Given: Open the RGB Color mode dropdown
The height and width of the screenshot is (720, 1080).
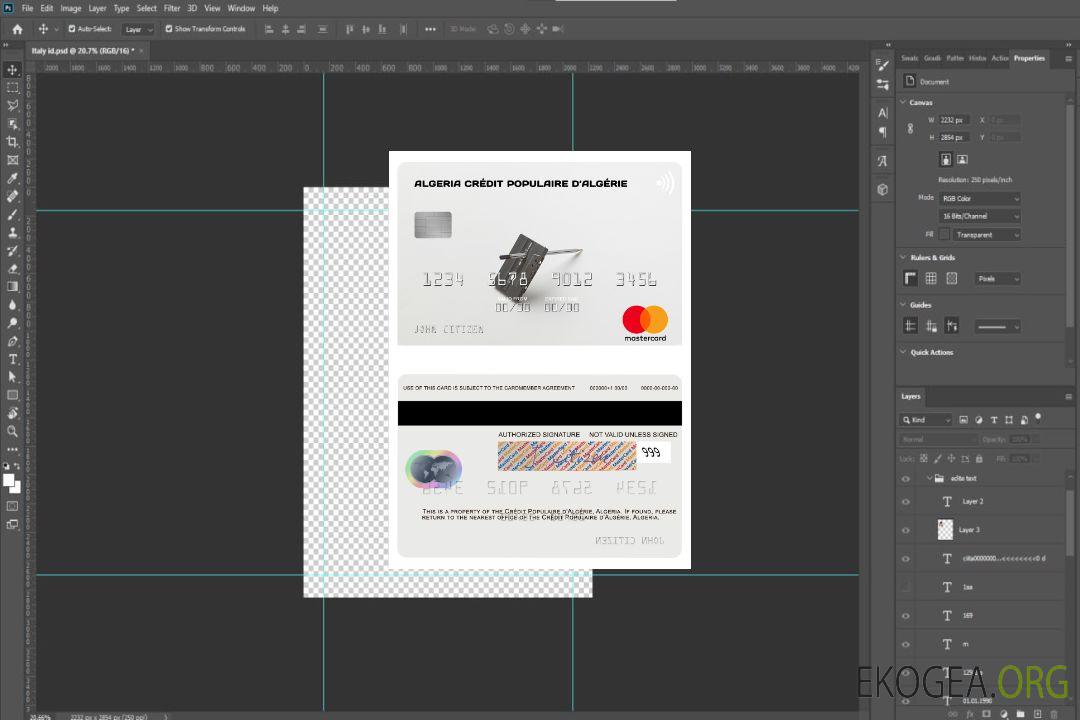Looking at the screenshot, I should (x=979, y=198).
